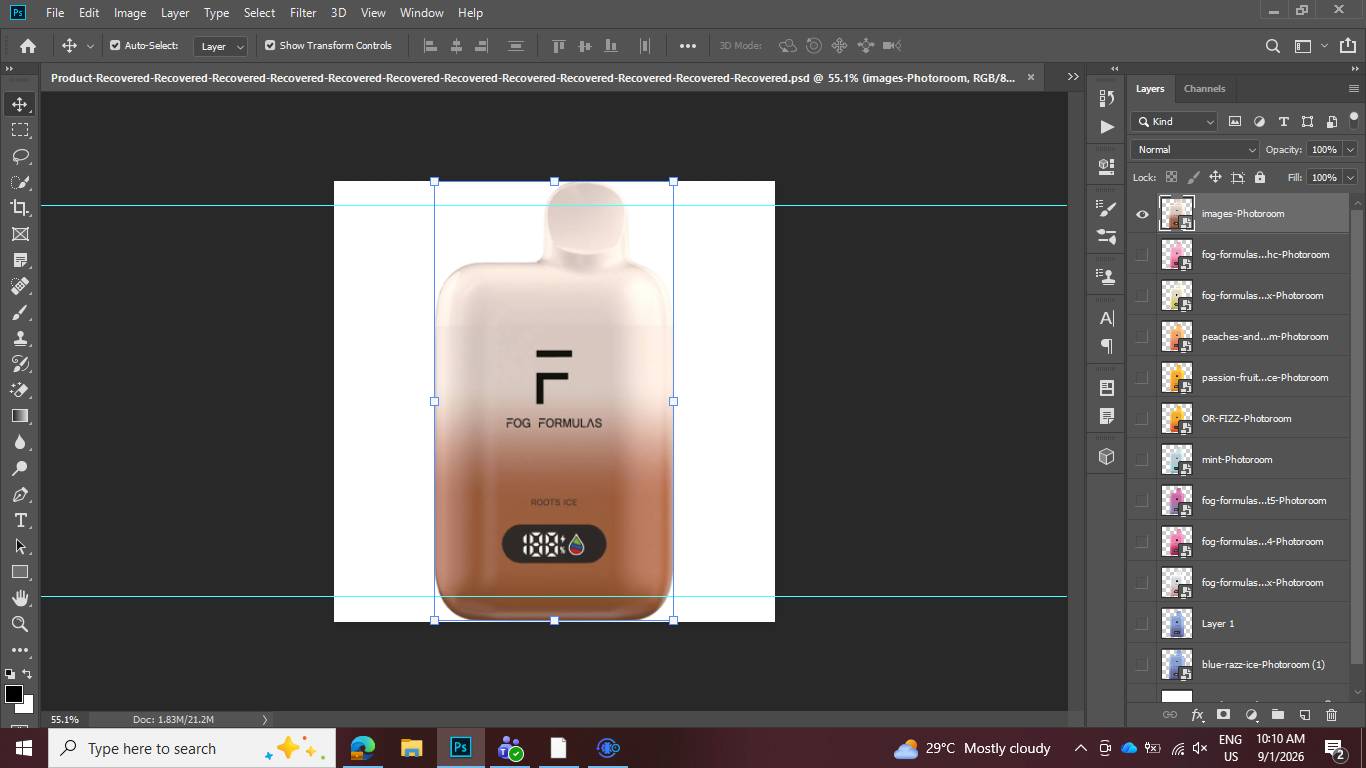Select the Gradient tool

(x=20, y=416)
